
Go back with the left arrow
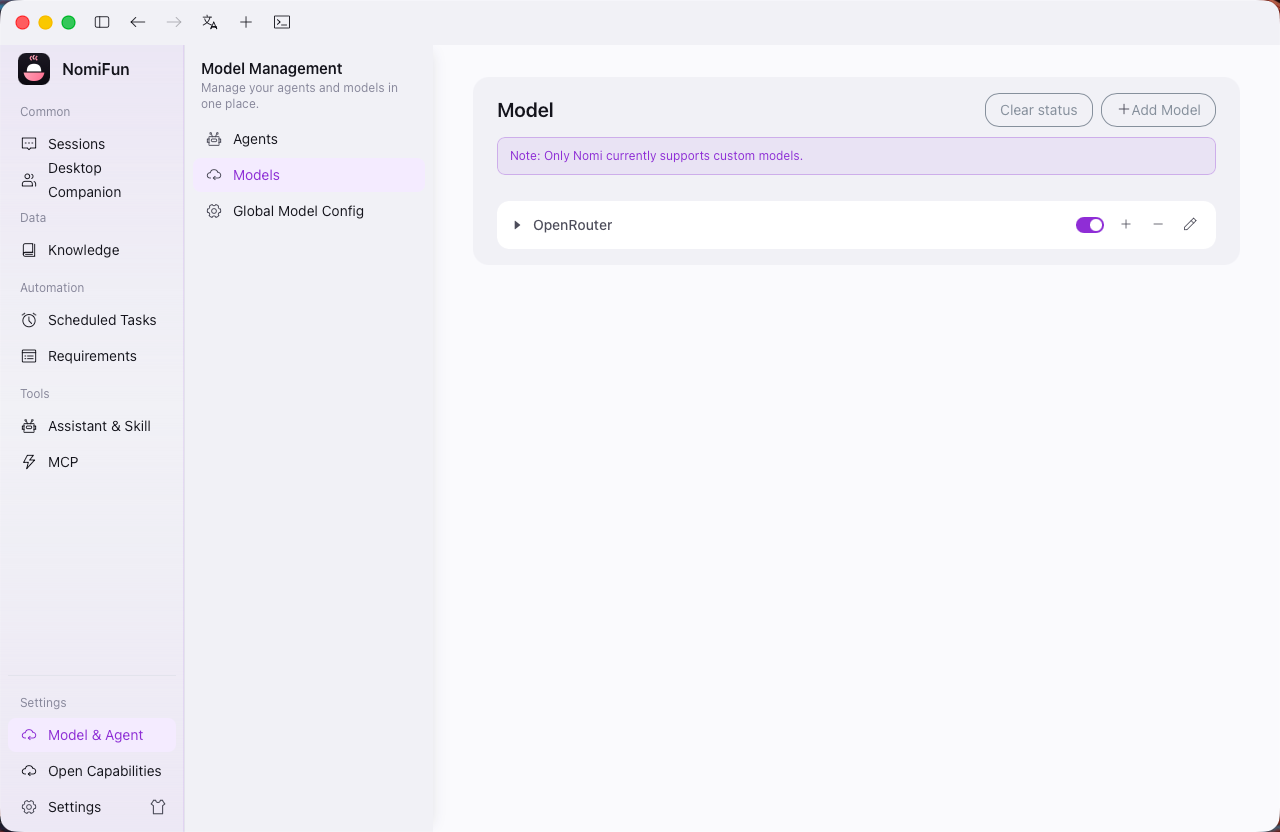click(138, 22)
